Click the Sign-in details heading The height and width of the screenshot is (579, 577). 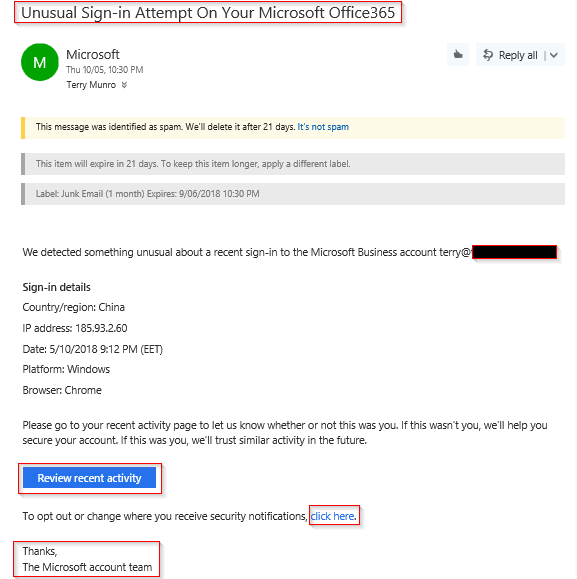pyautogui.click(x=56, y=287)
